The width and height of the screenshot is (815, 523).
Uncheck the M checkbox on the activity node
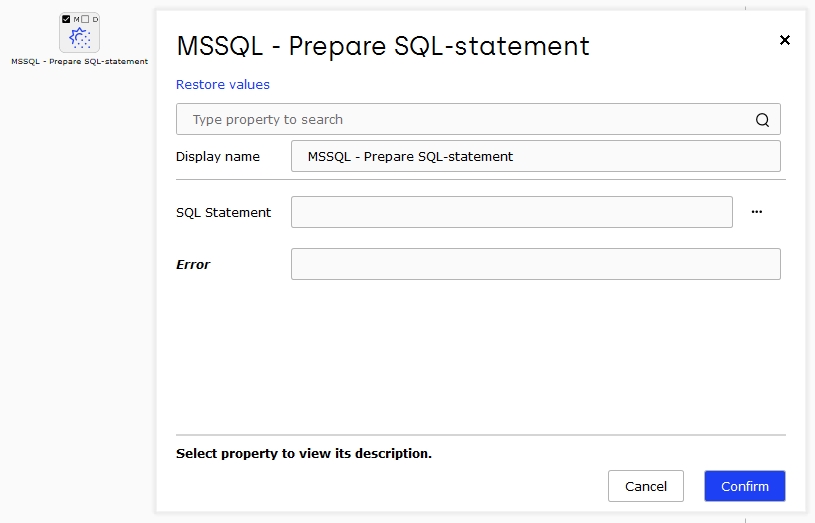pyautogui.click(x=66, y=19)
